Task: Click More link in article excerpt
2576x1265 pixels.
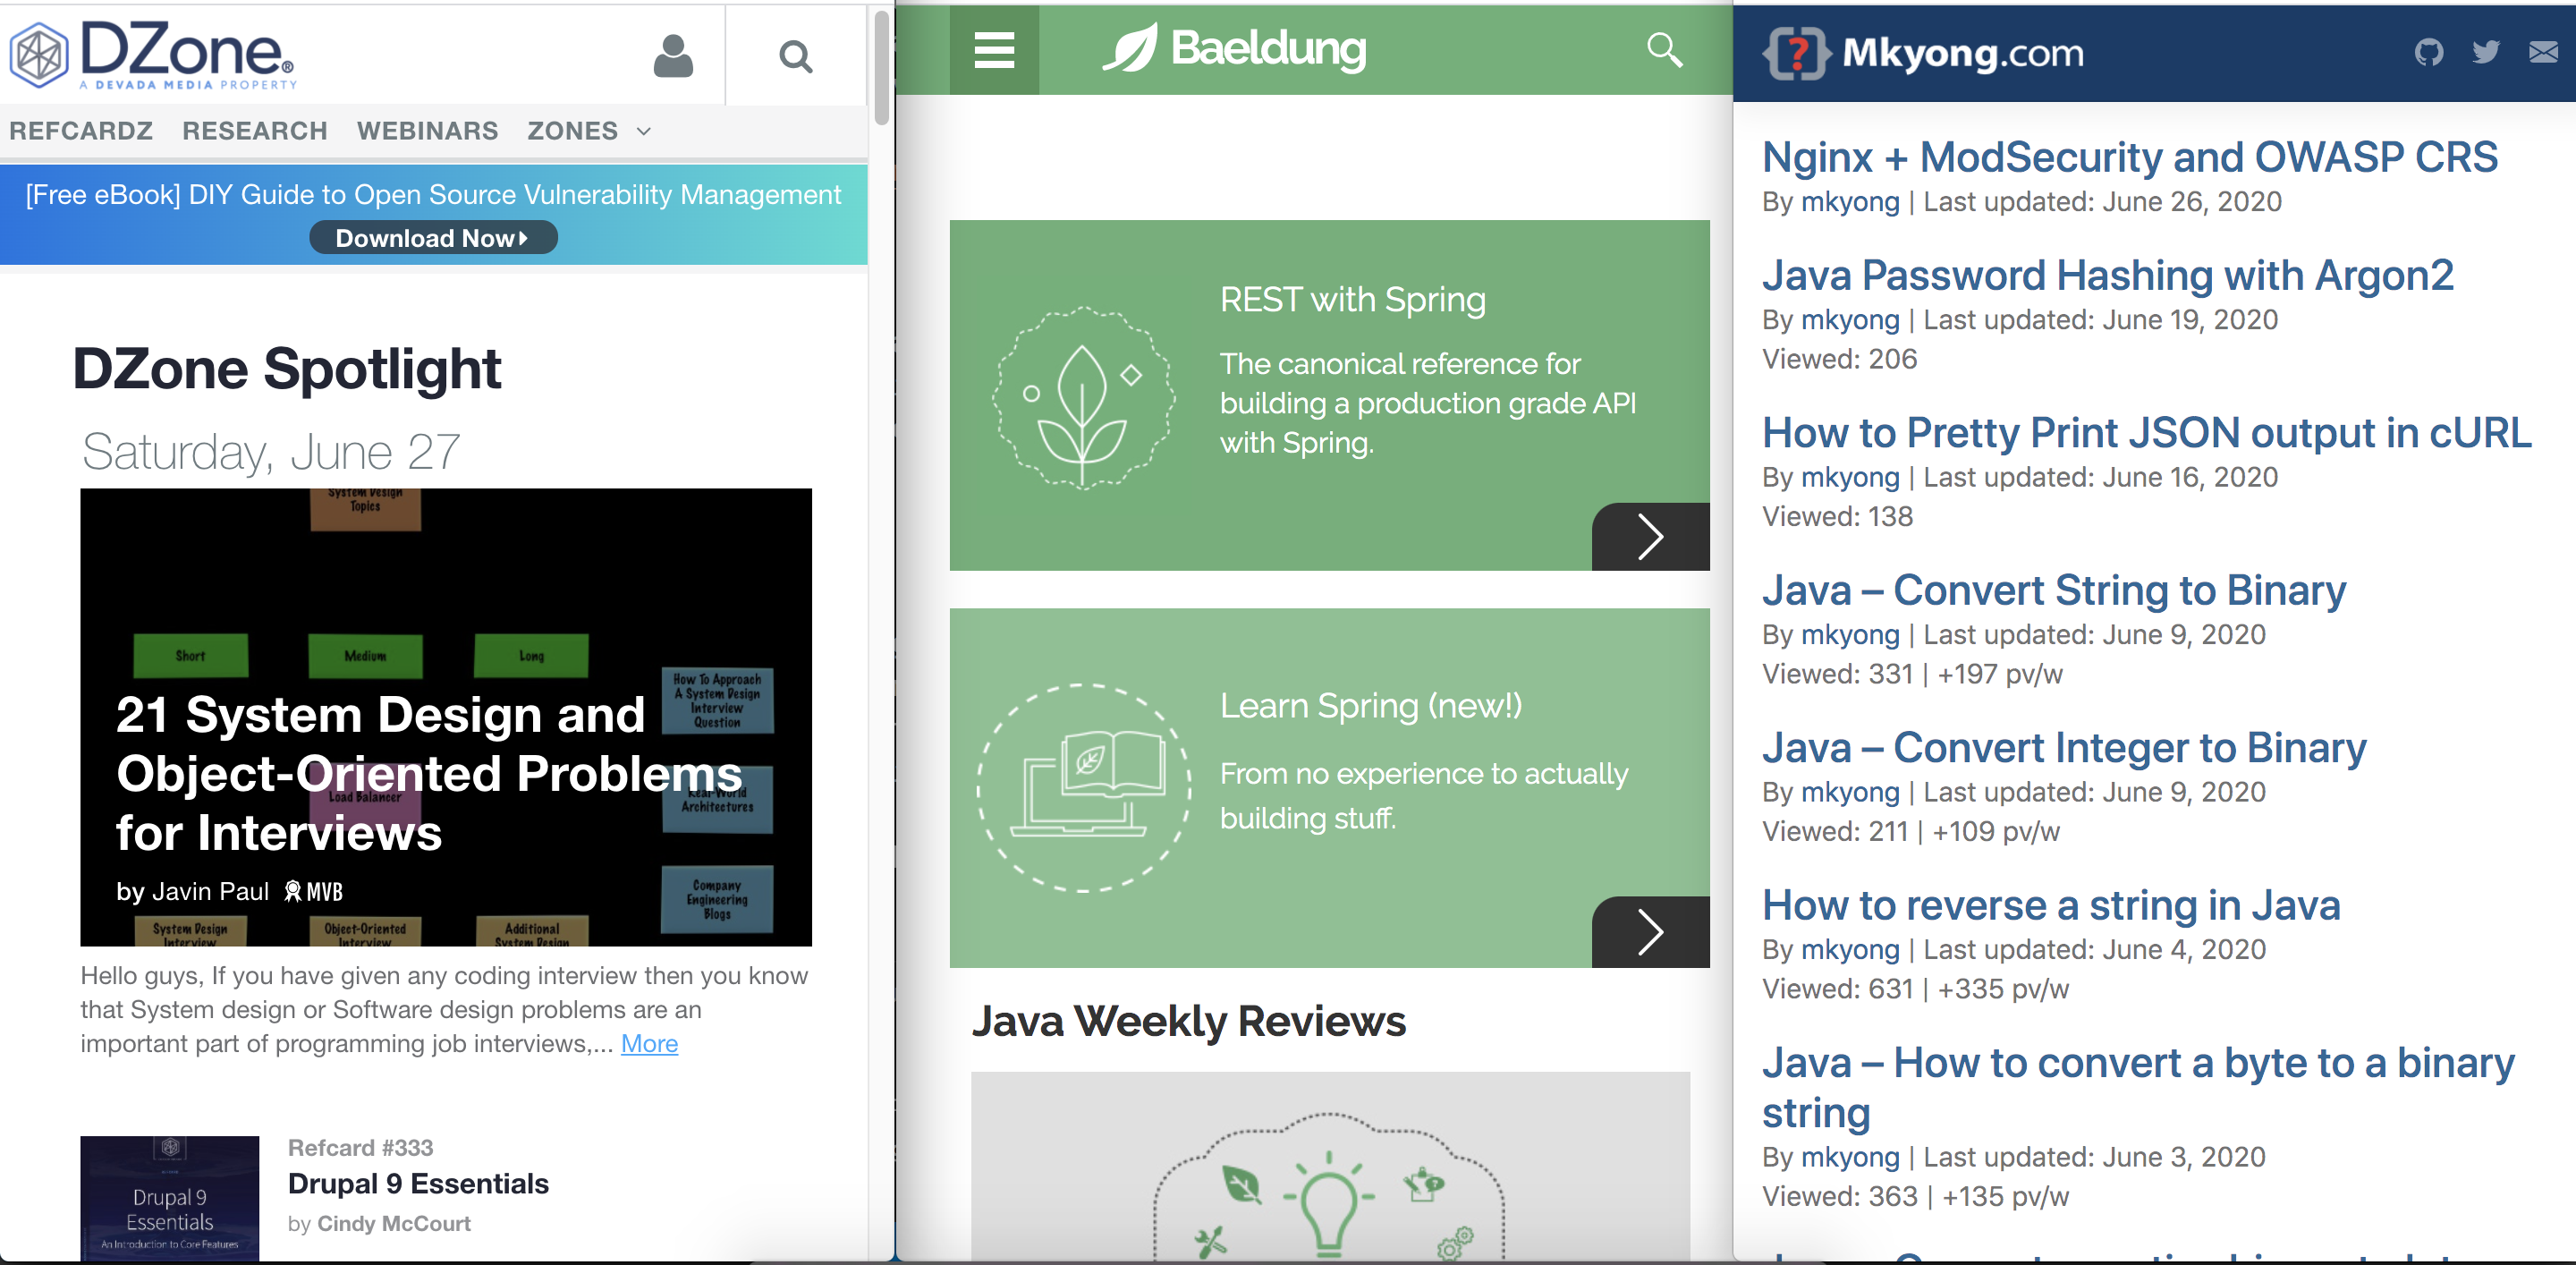Action: click(x=649, y=1043)
